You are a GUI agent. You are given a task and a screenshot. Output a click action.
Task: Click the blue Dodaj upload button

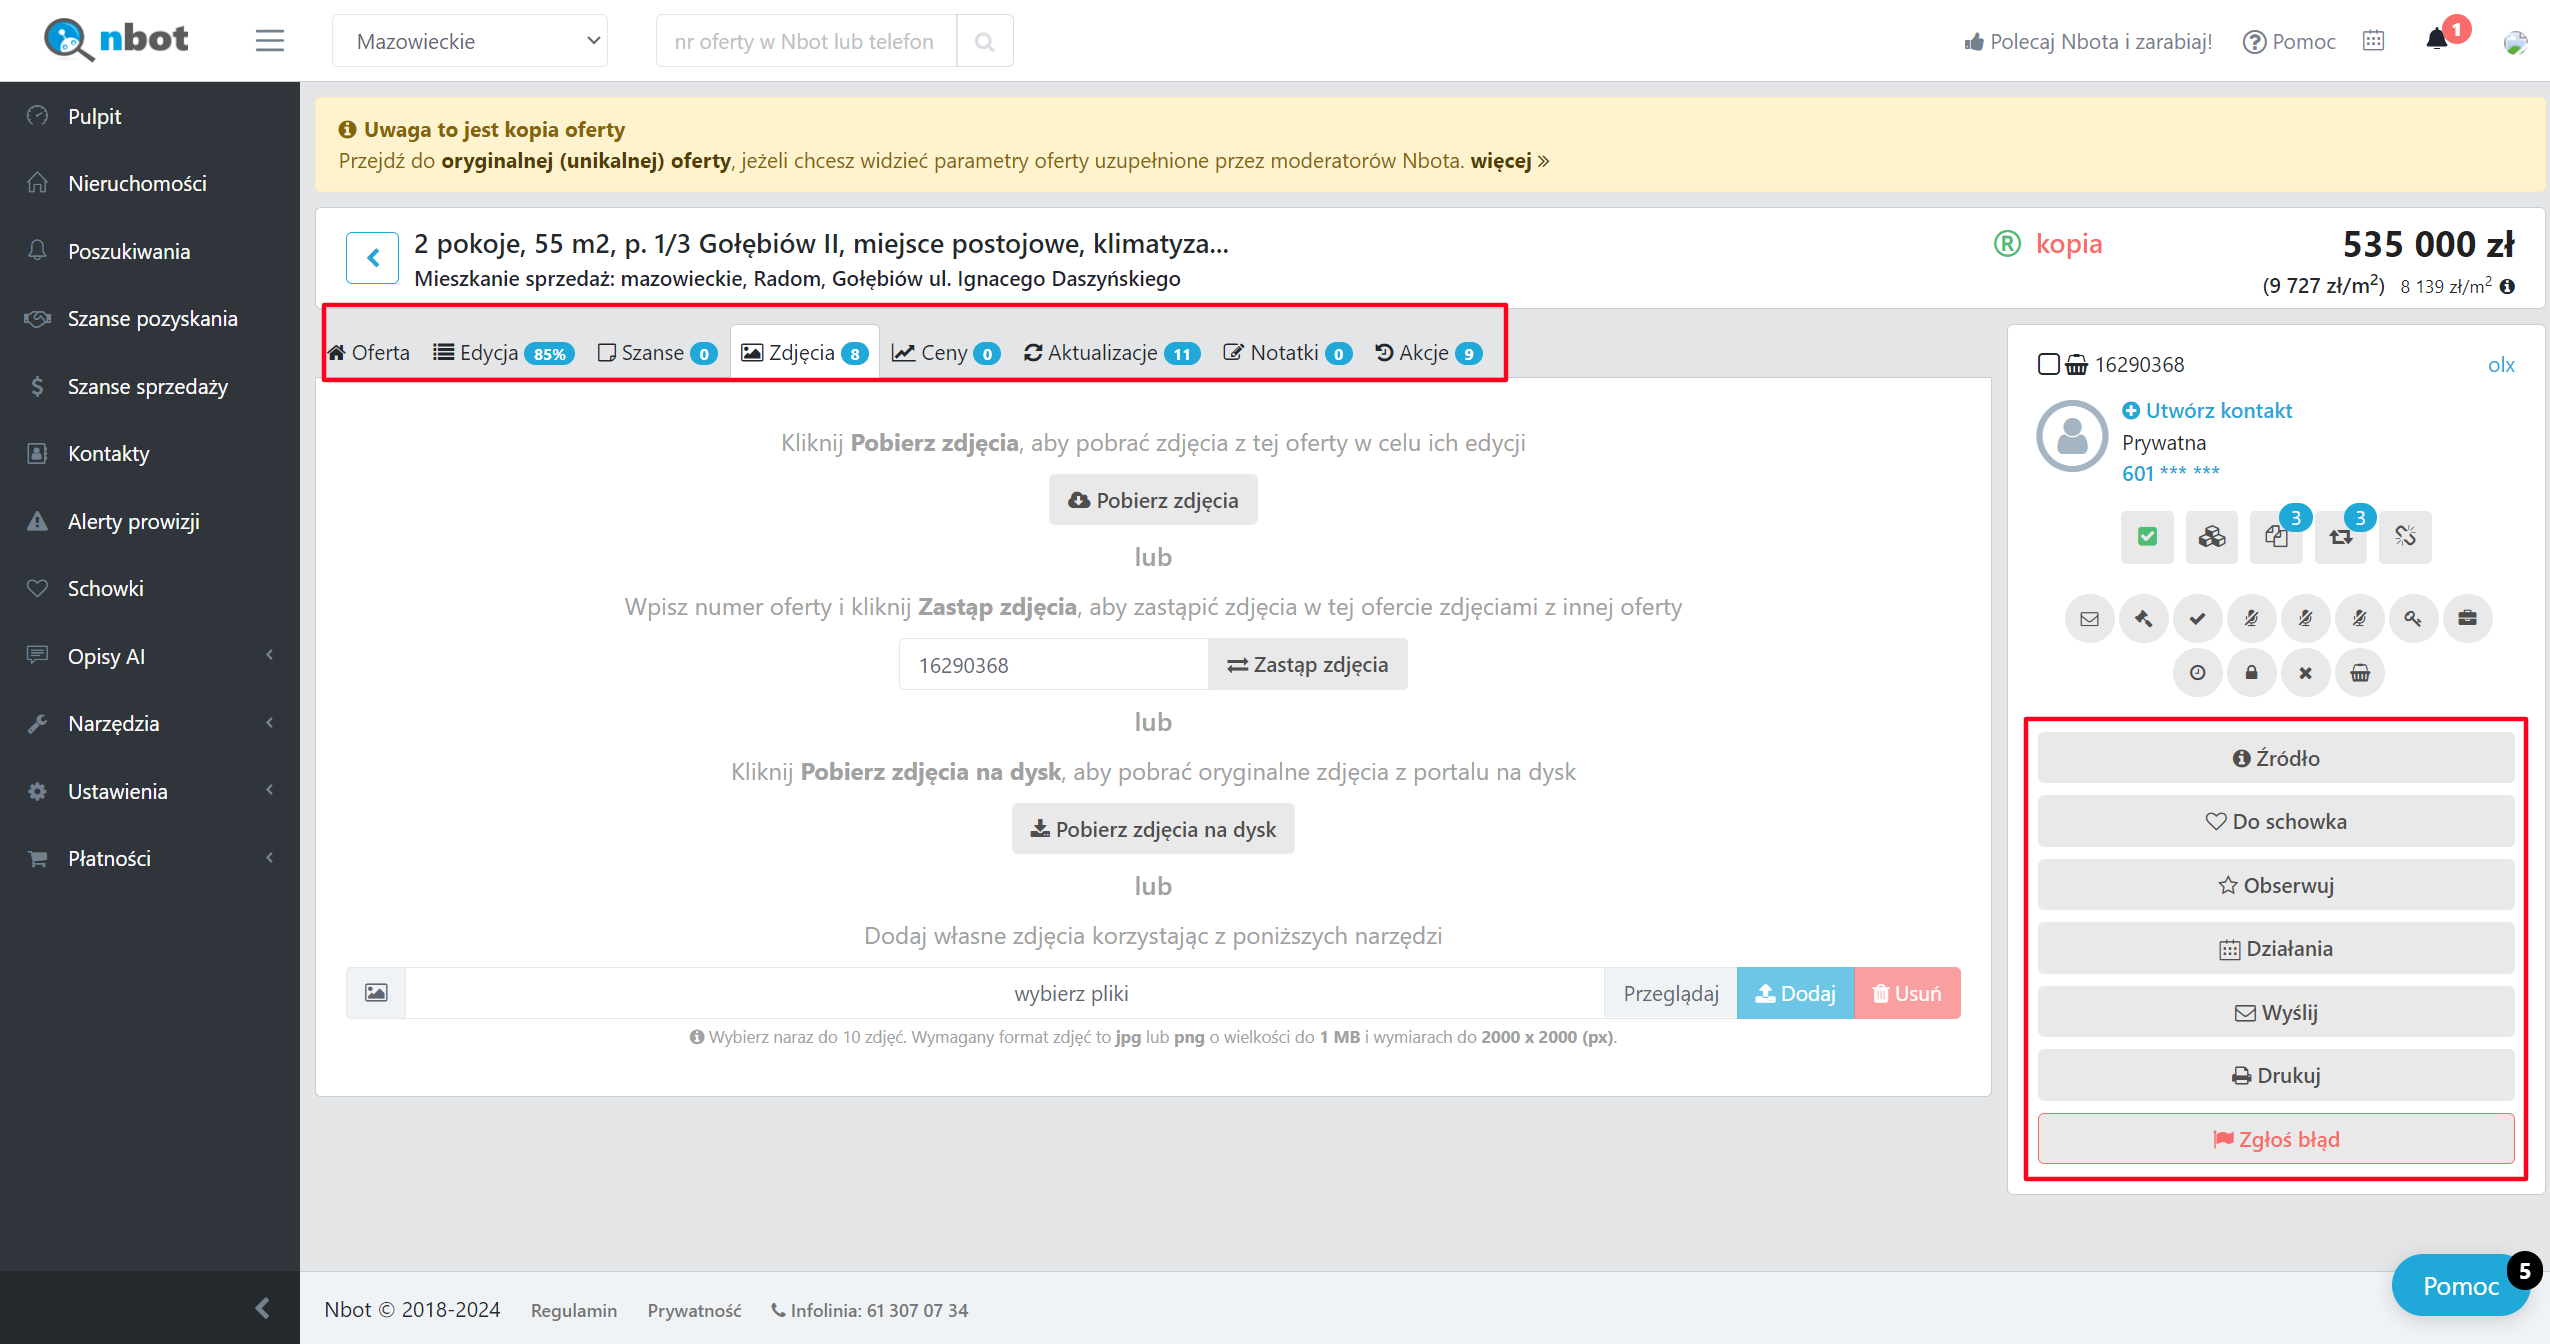click(x=1795, y=993)
